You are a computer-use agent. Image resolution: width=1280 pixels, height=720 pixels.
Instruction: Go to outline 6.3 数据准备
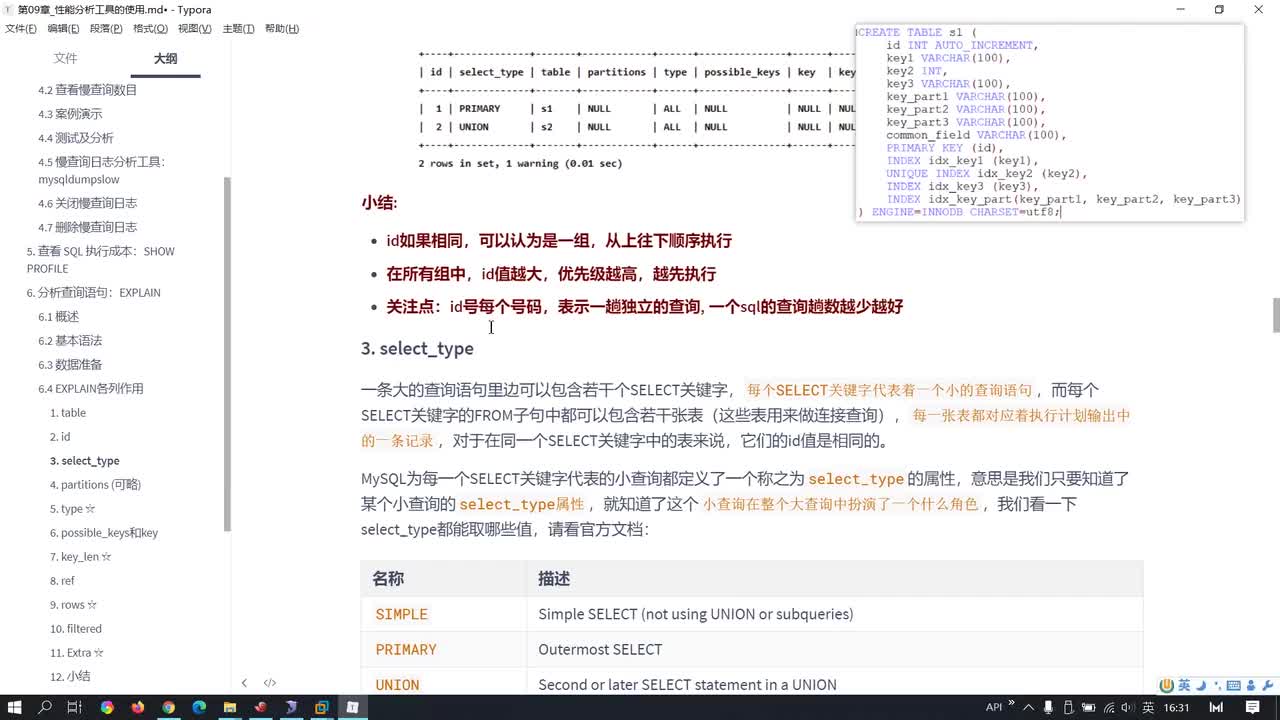70,365
